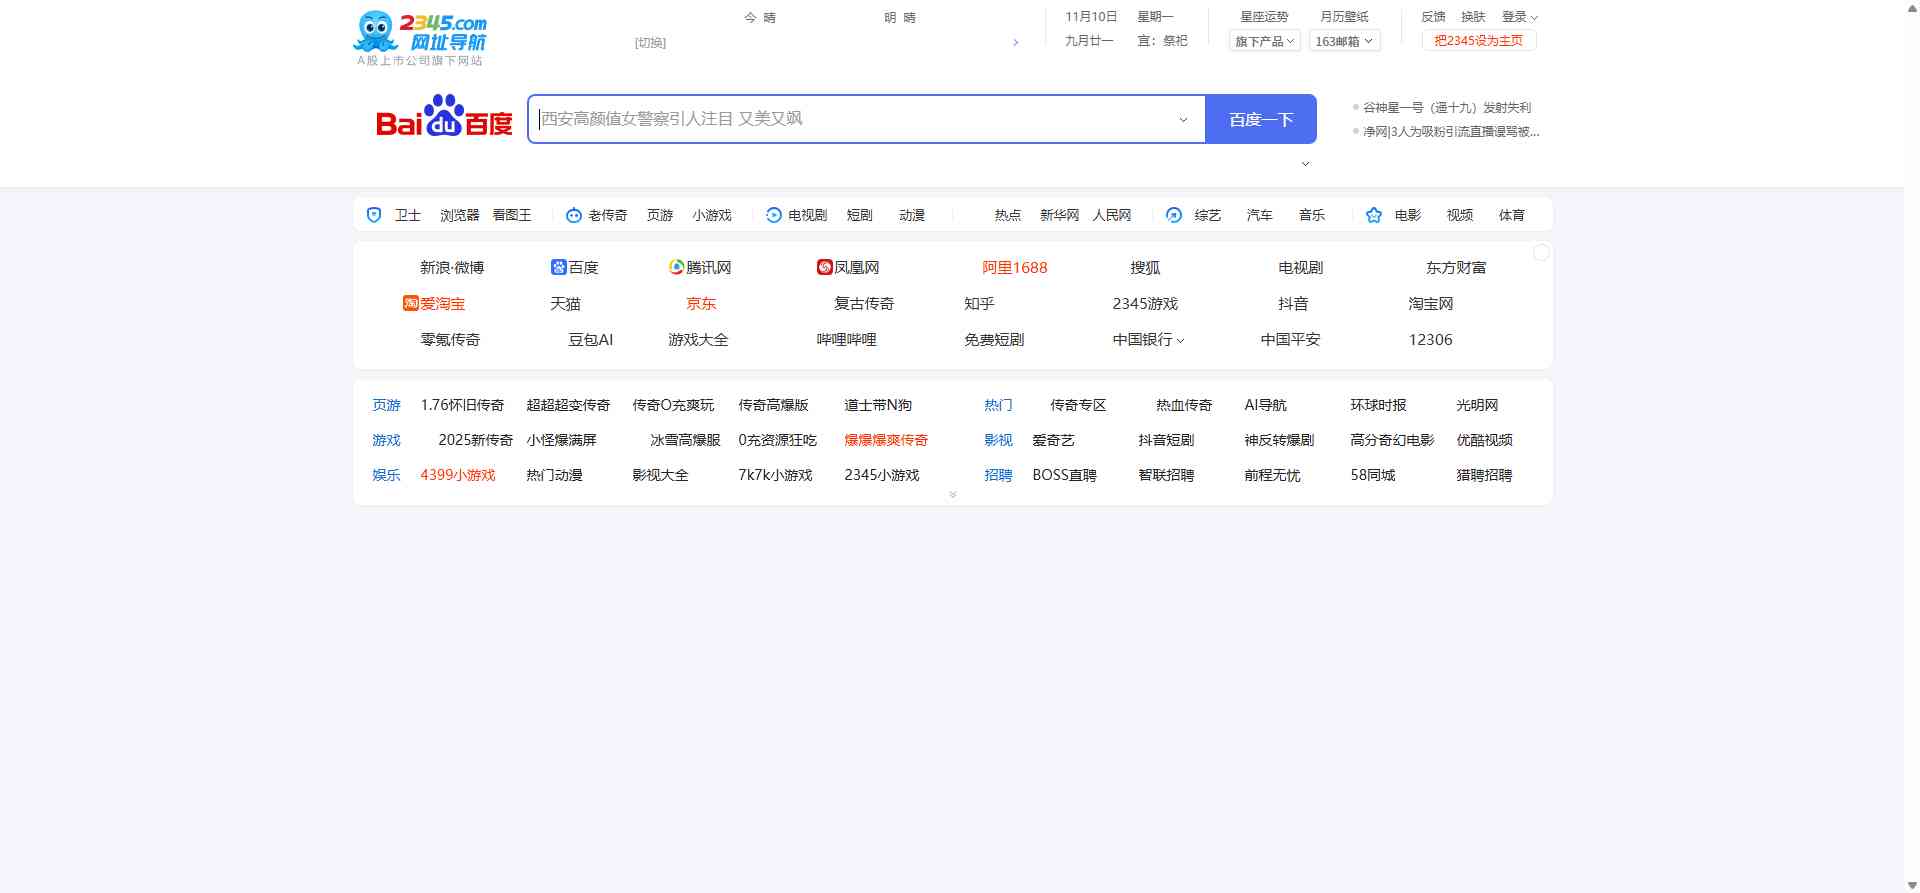1920x893 pixels.
Task: Click the compass icon beside 综艺
Action: tap(1174, 215)
